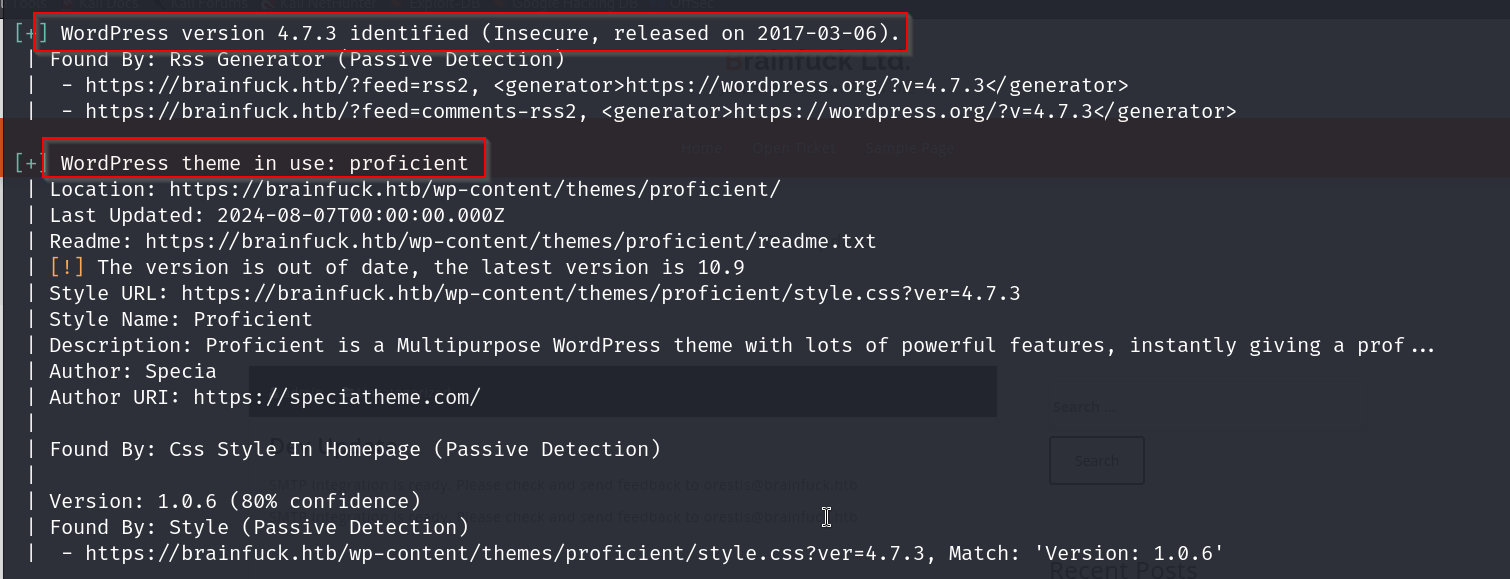Click the highlighted WordPress version 4.7.3 line
Screen dimensions: 1510x579
(472, 33)
